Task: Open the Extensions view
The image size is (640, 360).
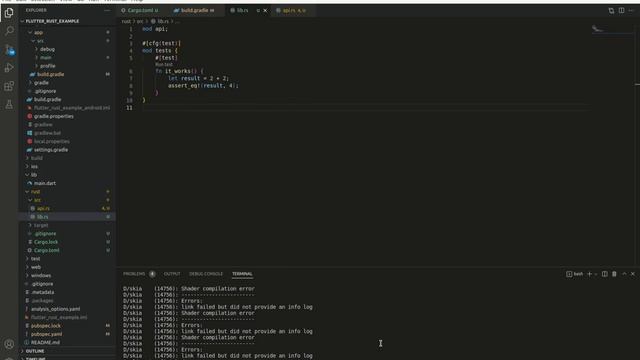Action: coord(9,86)
